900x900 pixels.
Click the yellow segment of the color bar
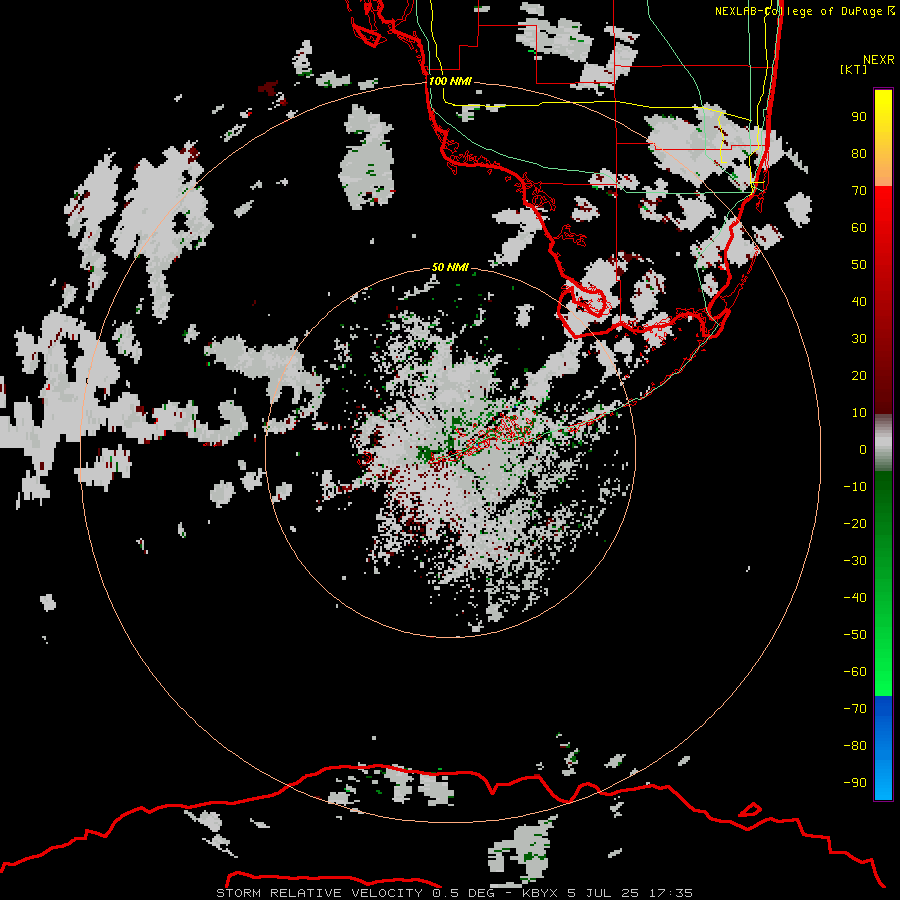click(x=883, y=138)
